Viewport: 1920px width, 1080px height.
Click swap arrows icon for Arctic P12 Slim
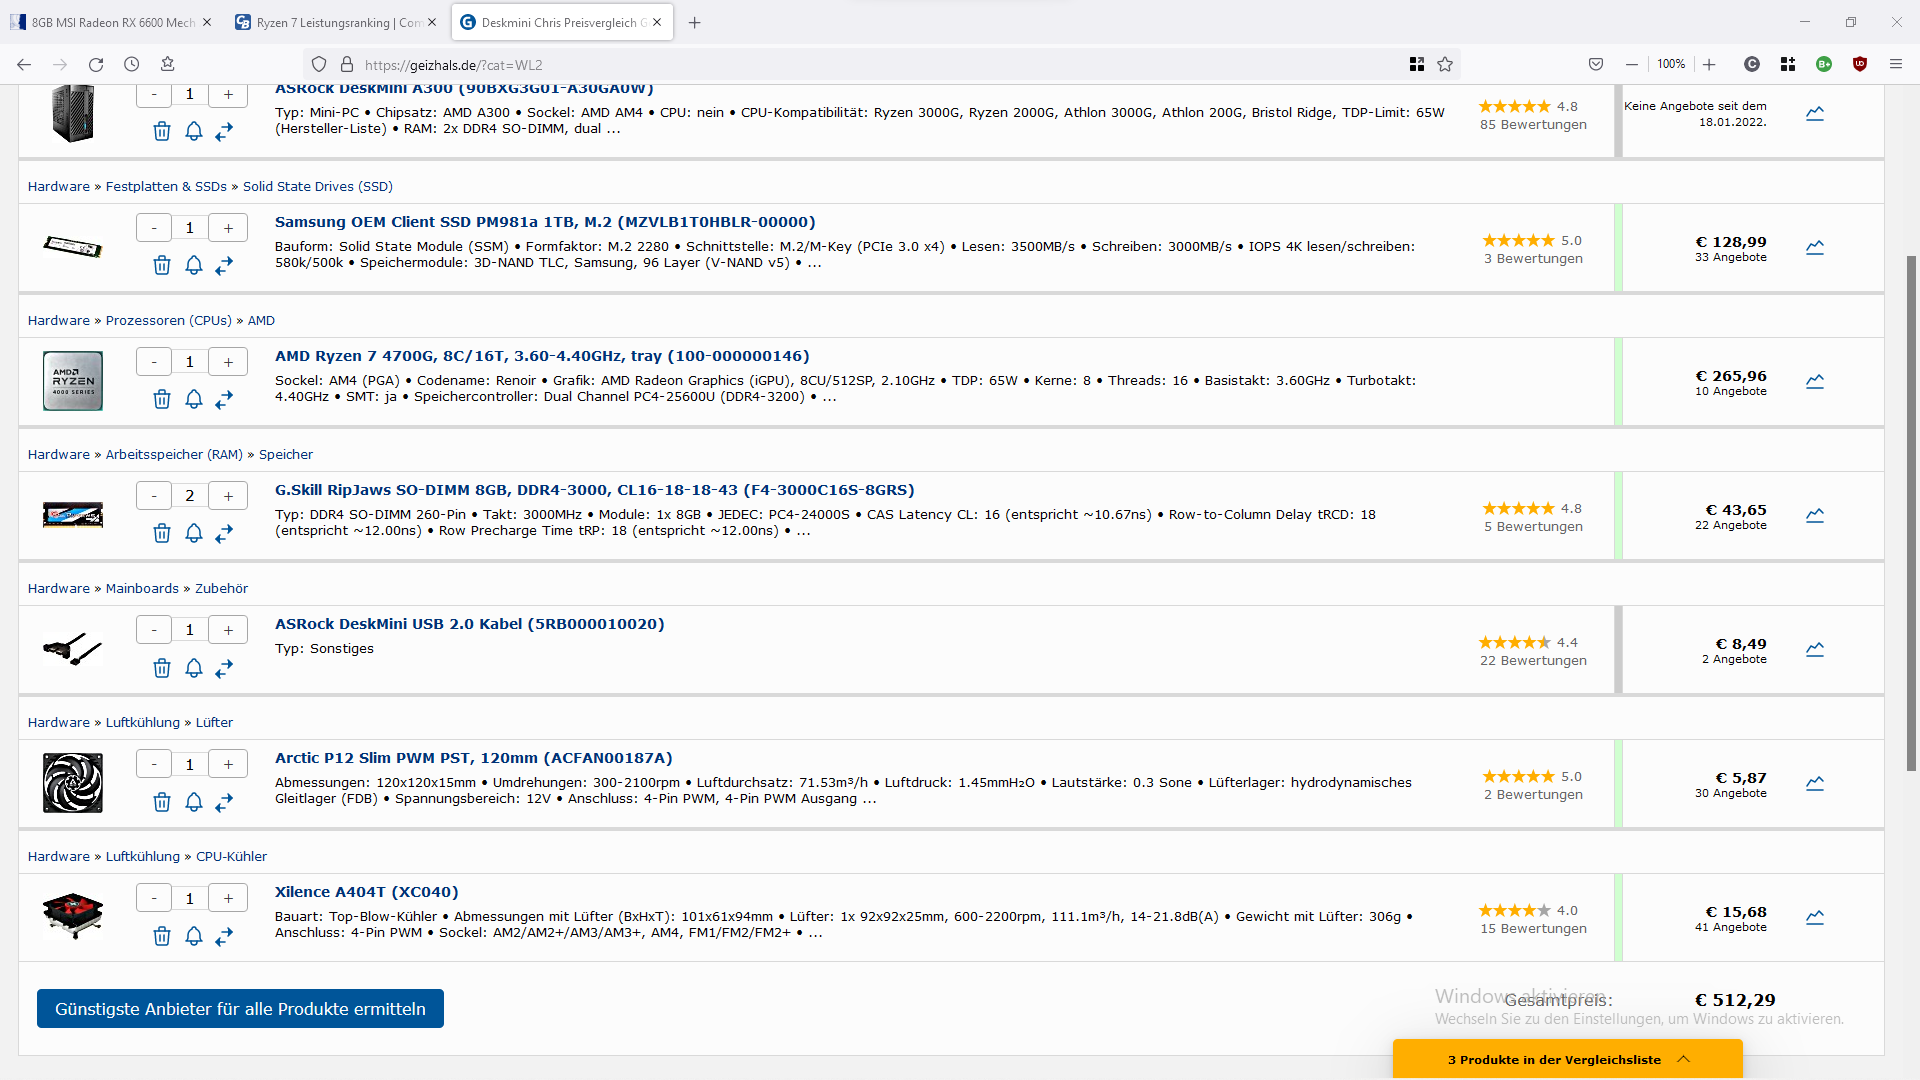(224, 801)
